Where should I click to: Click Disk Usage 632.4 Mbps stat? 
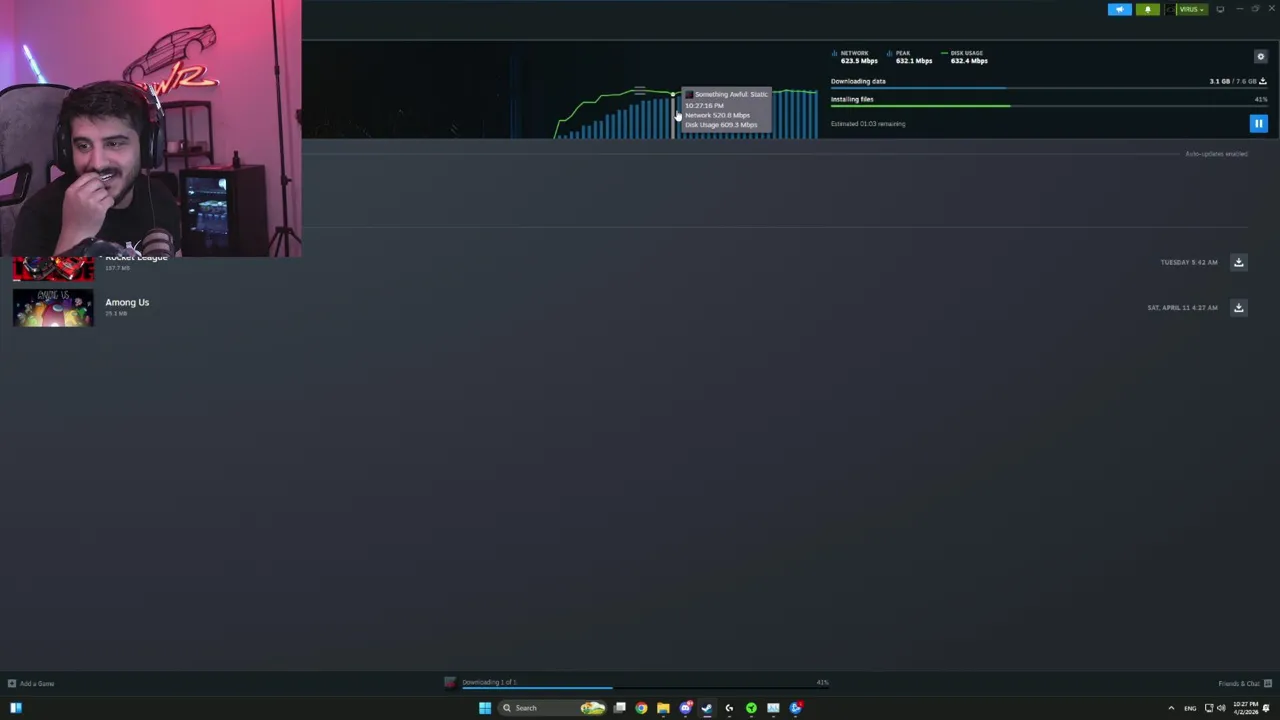pyautogui.click(x=966, y=57)
